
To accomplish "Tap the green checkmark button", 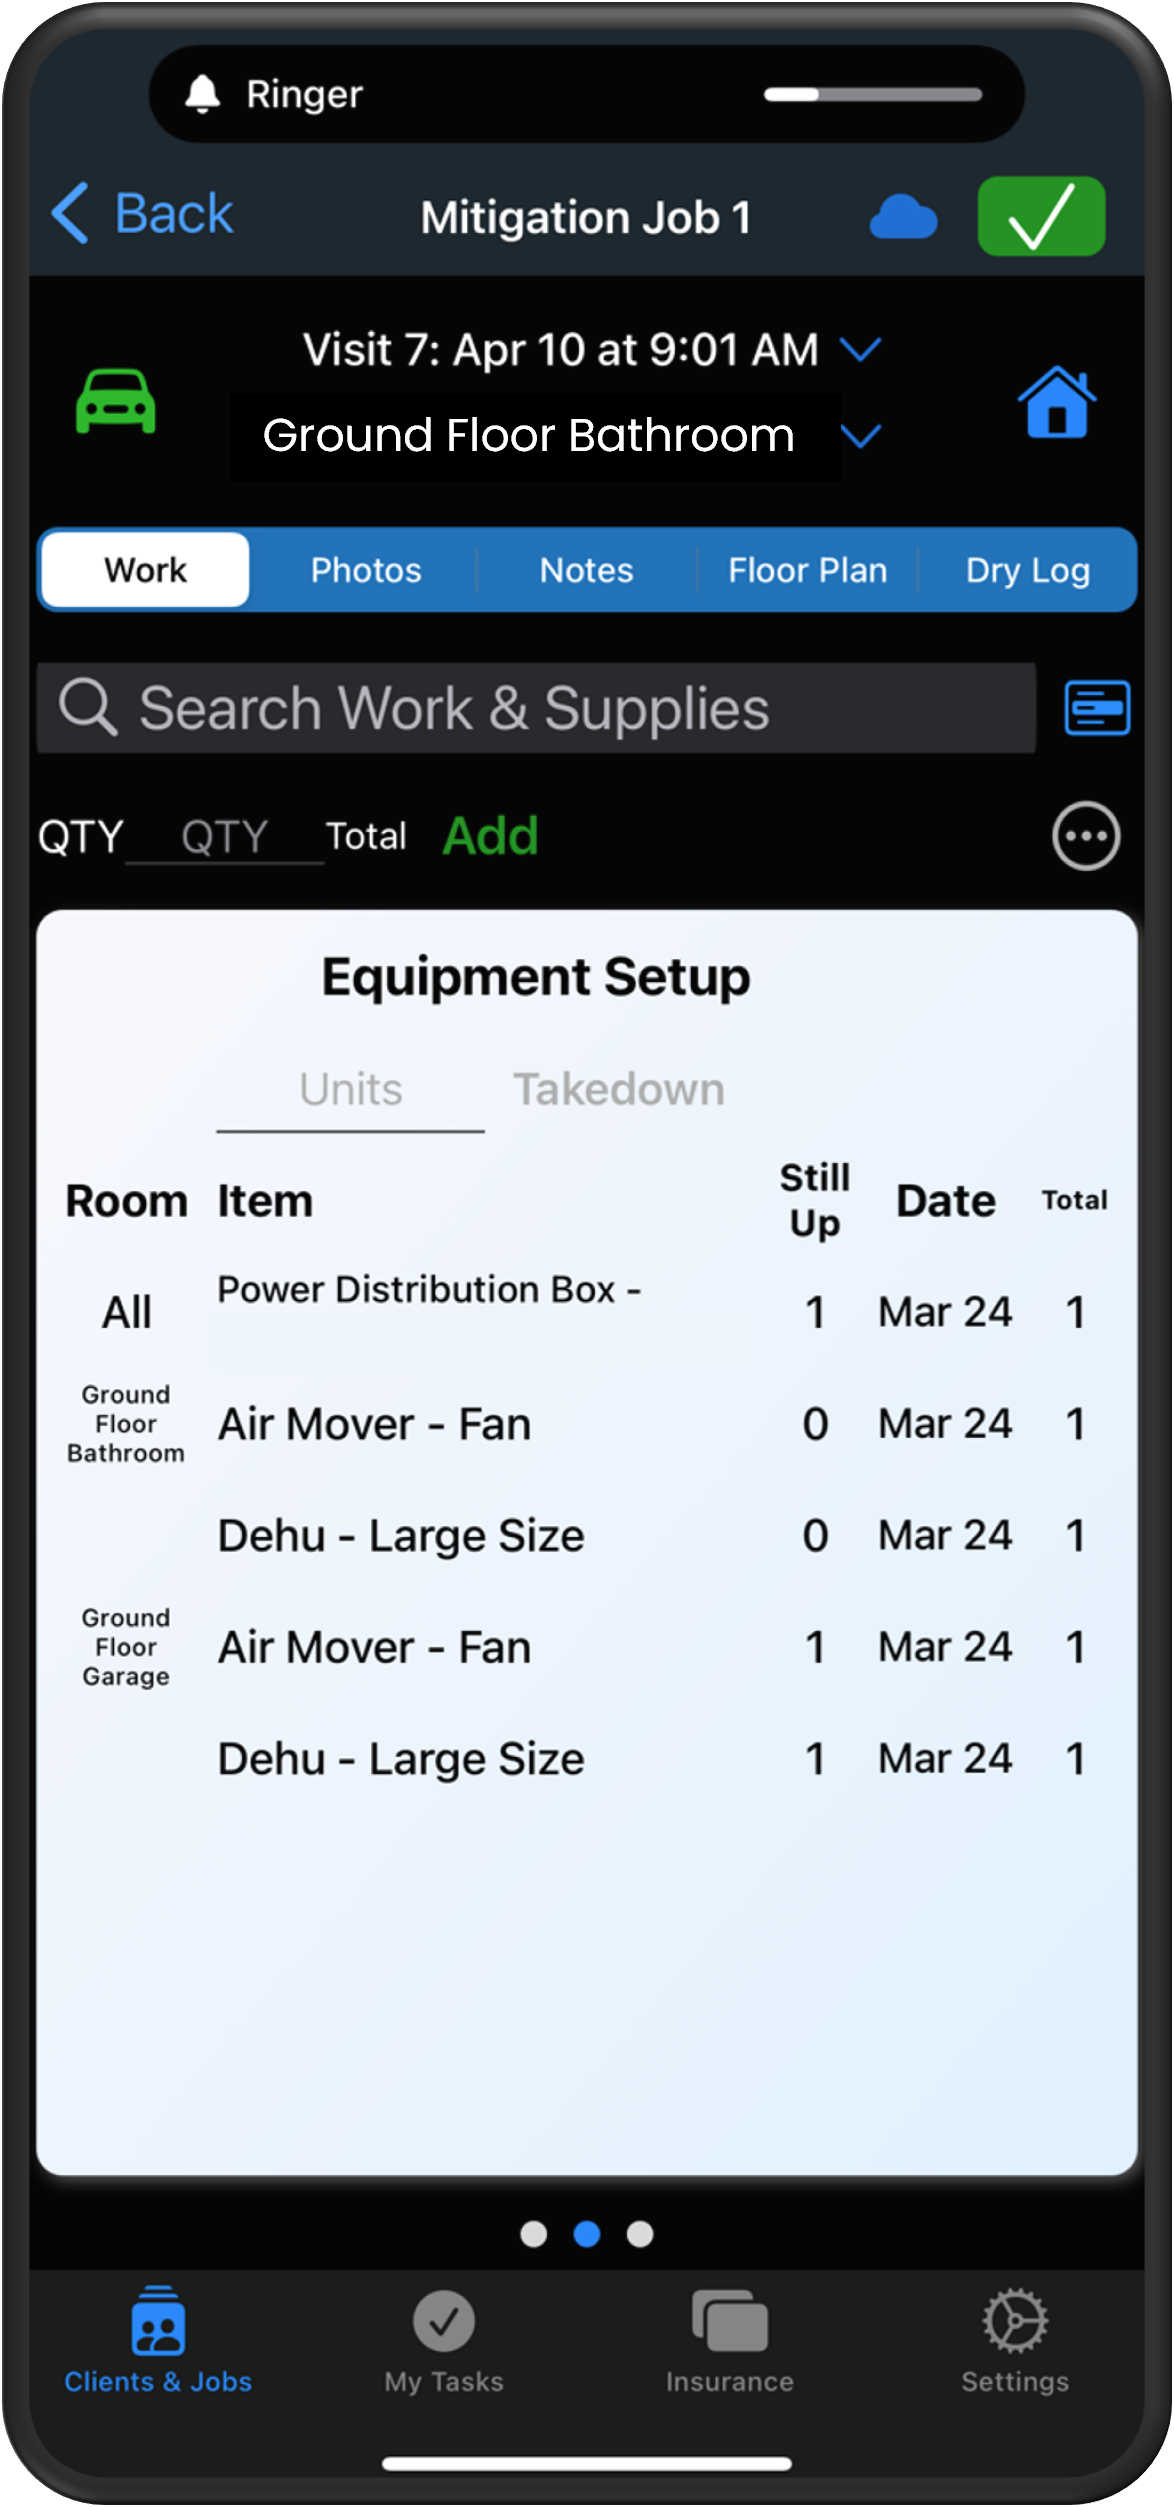I will [1041, 217].
